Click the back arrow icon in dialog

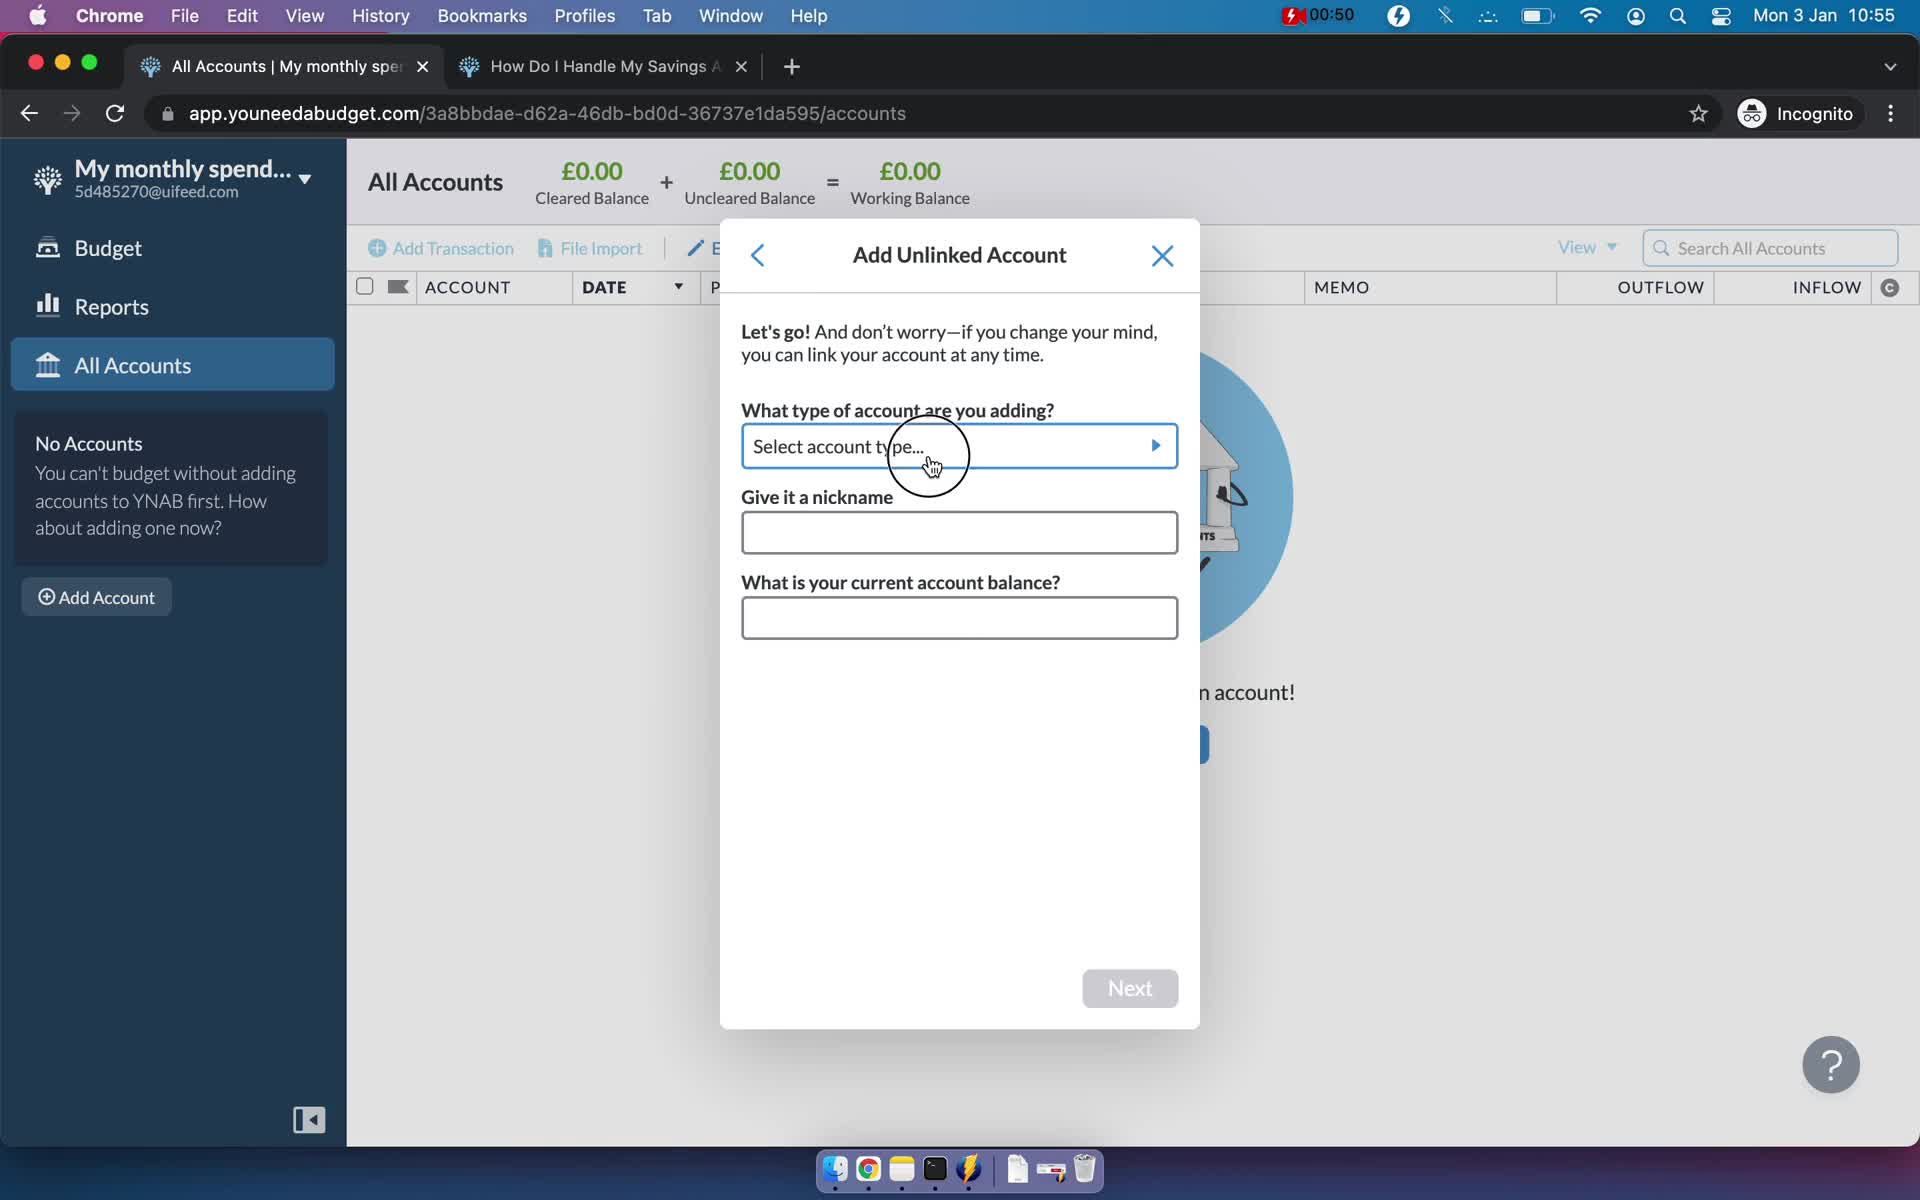point(756,254)
